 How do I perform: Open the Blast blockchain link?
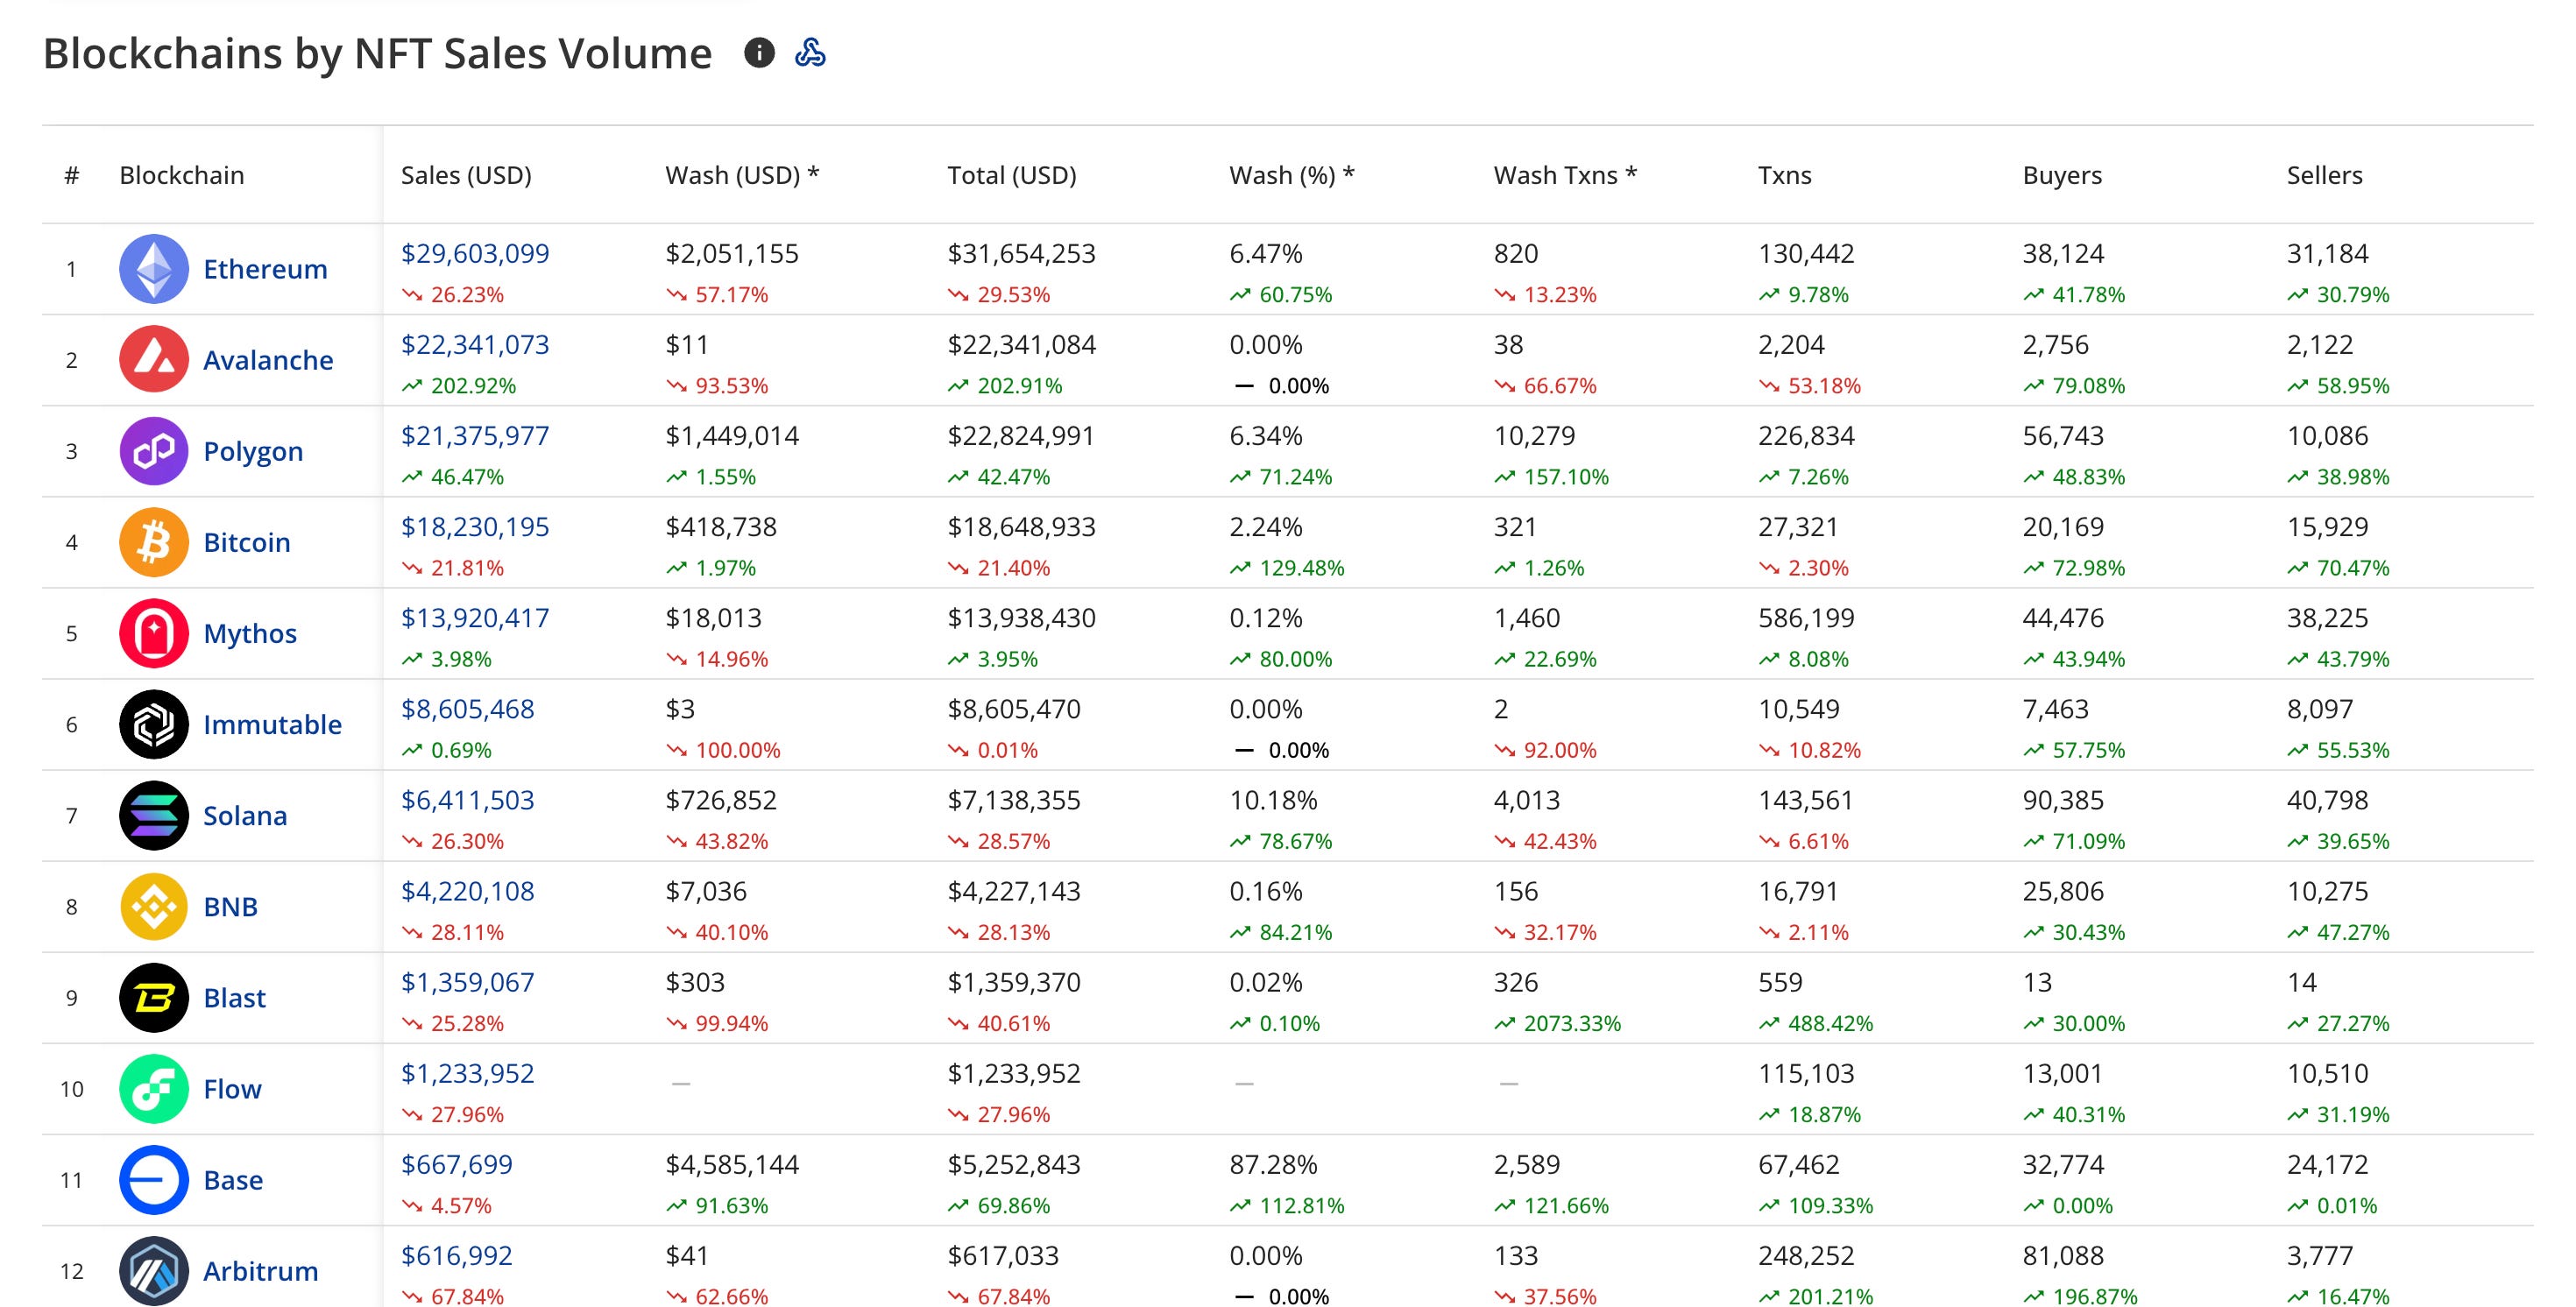(x=234, y=998)
